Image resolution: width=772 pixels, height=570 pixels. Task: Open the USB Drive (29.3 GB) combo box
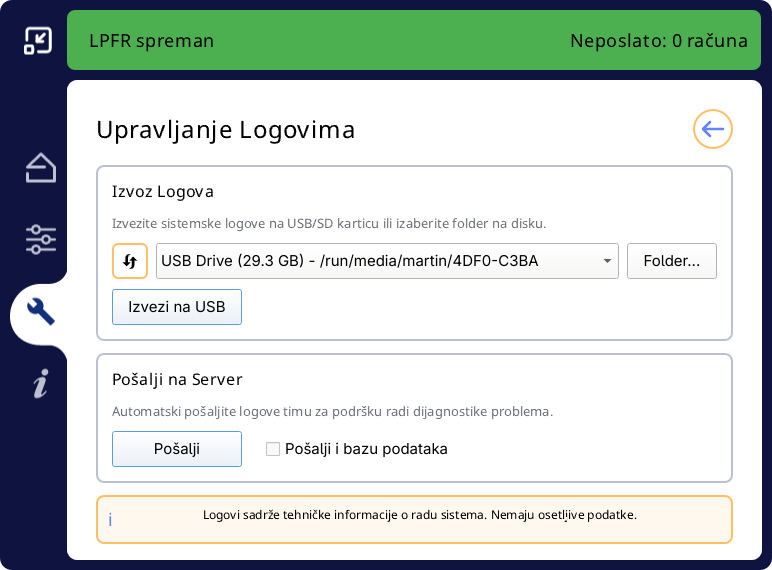coord(380,261)
